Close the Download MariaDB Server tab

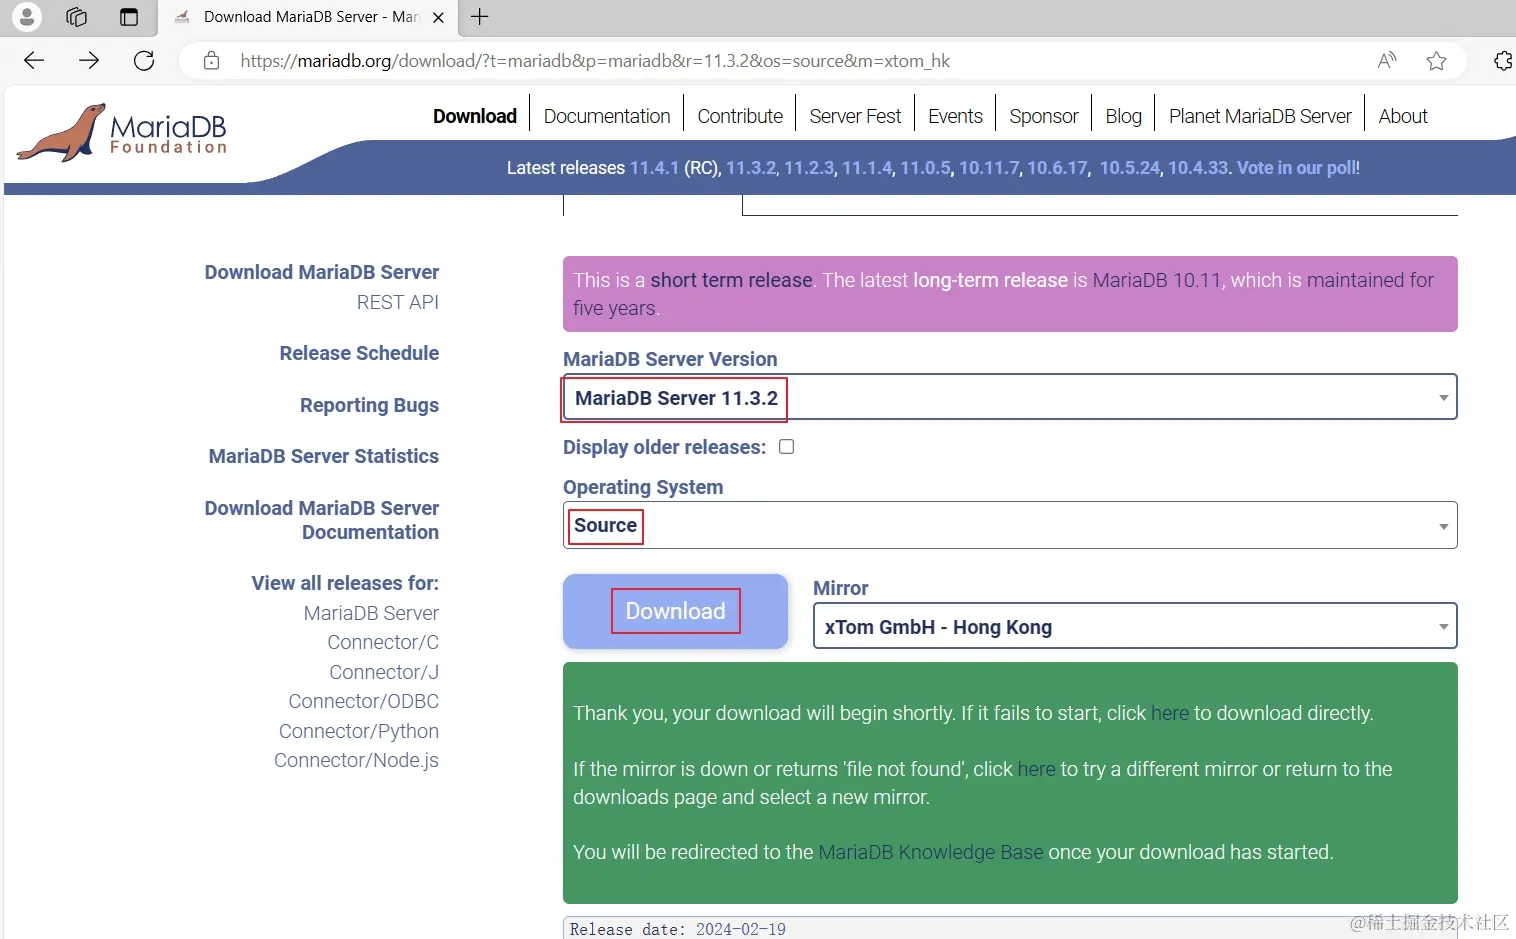(x=438, y=17)
